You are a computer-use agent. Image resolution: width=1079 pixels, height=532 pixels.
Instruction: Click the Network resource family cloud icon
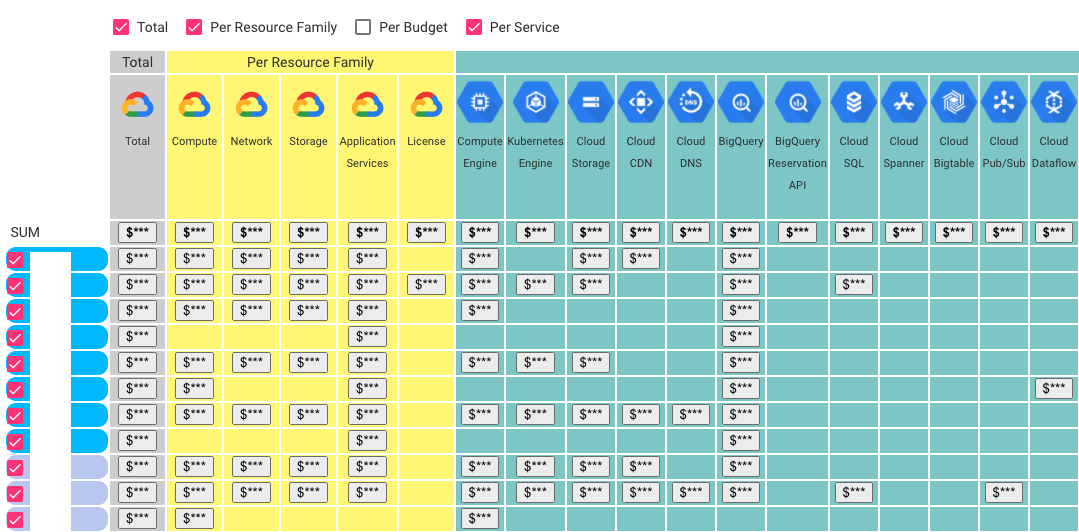(x=252, y=105)
